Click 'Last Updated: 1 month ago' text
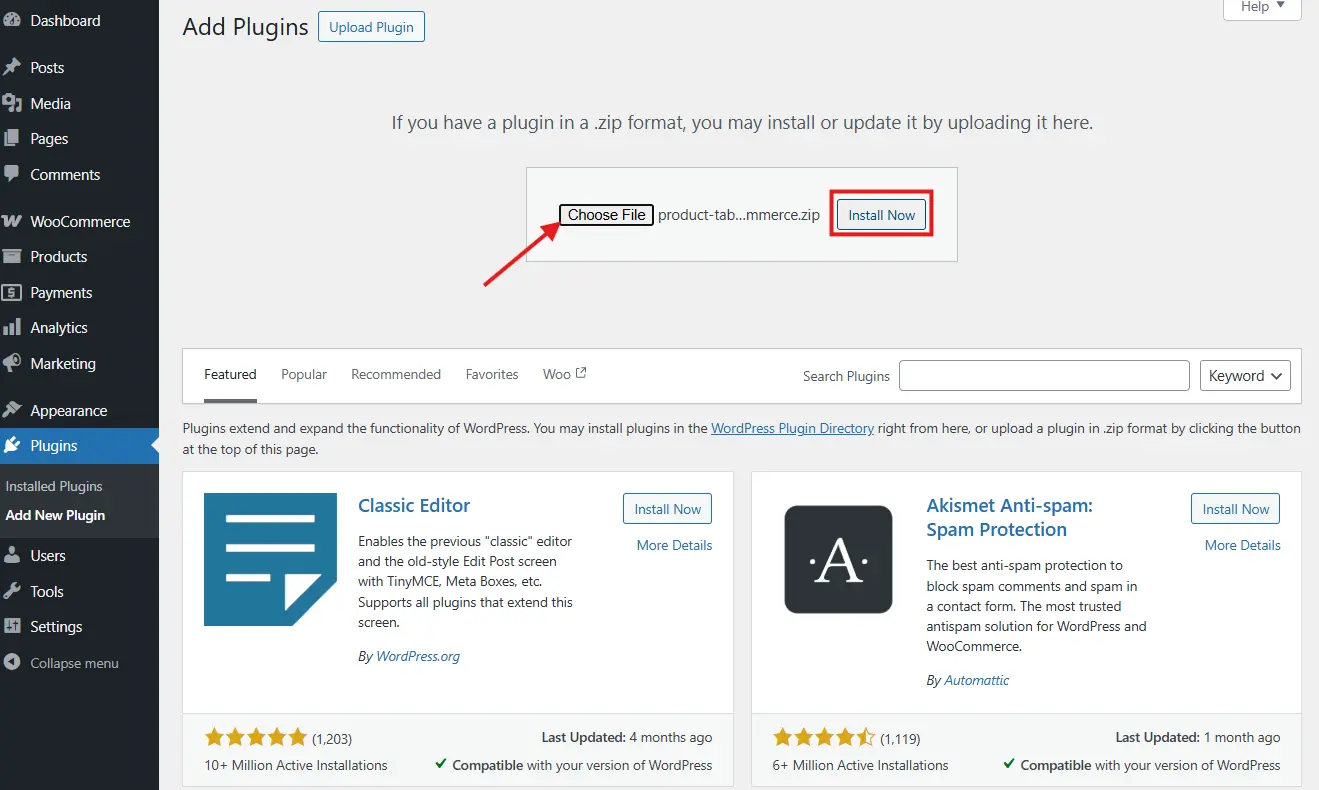Image resolution: width=1319 pixels, height=790 pixels. point(1198,737)
